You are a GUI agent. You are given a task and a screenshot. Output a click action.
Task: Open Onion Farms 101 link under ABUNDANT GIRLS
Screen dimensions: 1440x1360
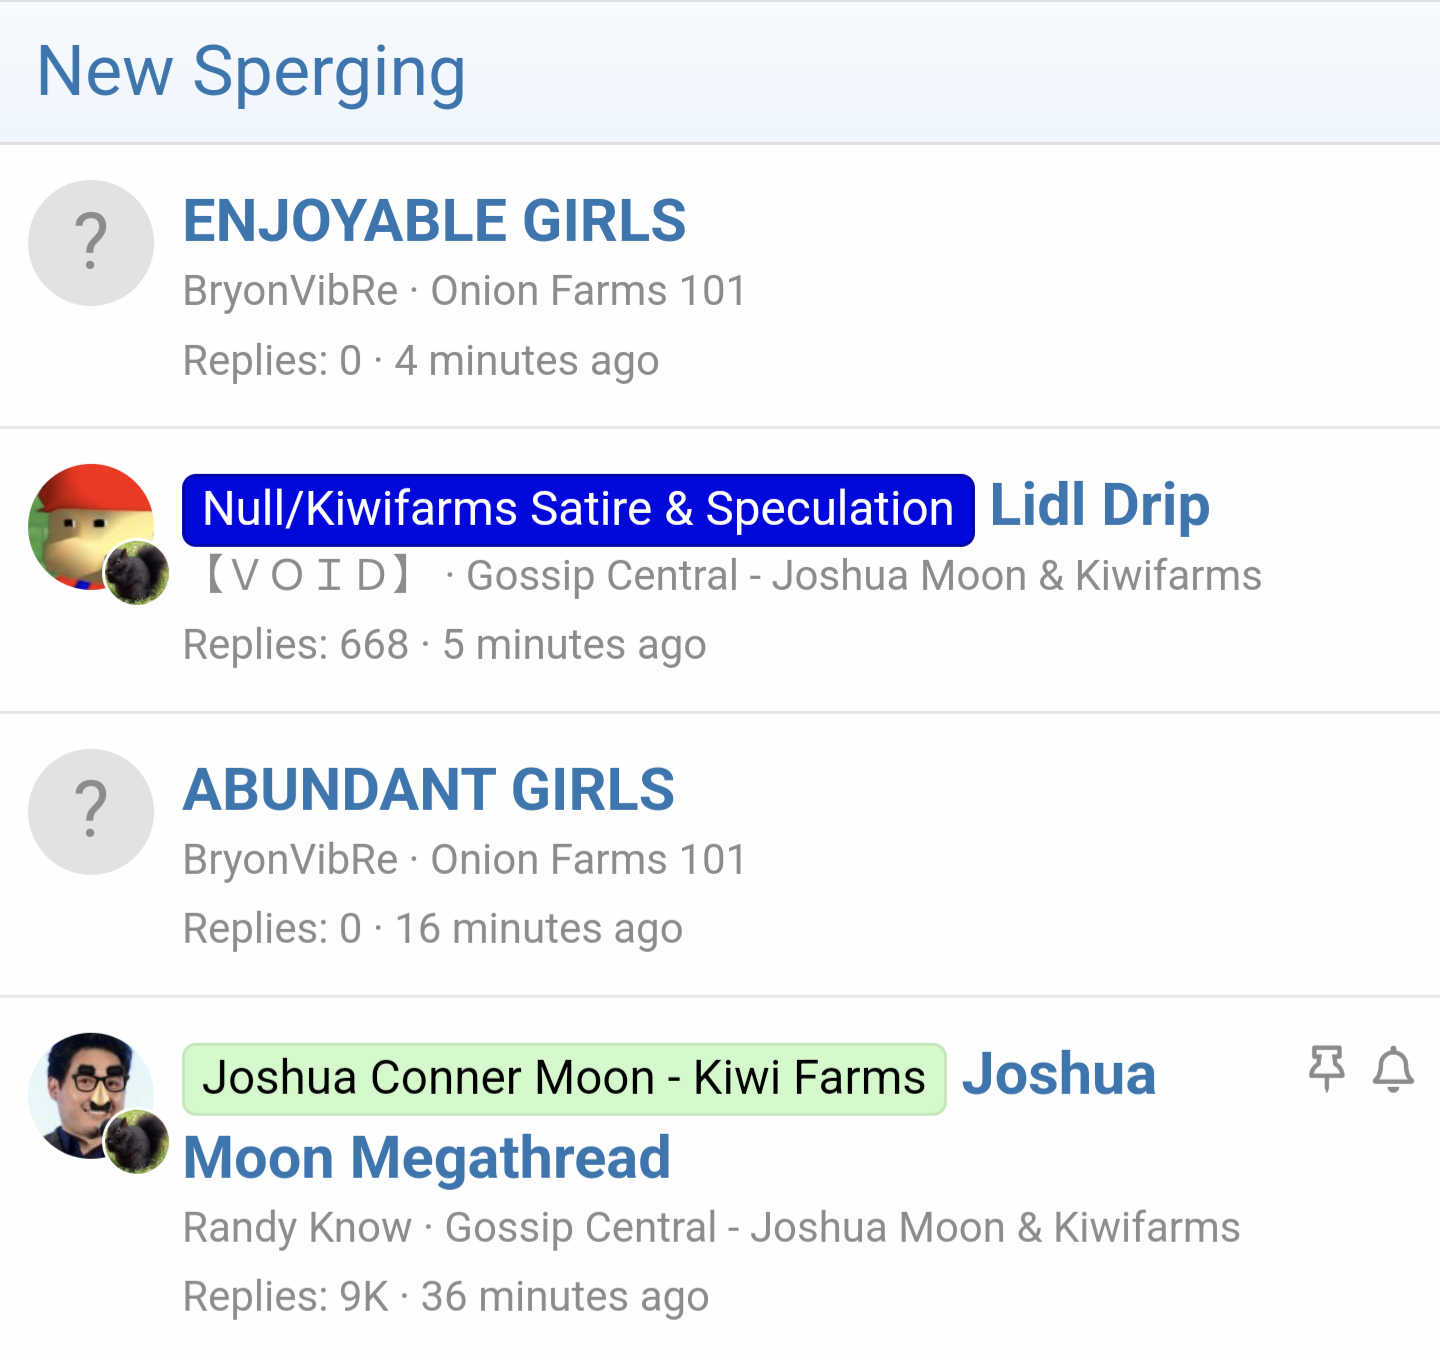(588, 860)
